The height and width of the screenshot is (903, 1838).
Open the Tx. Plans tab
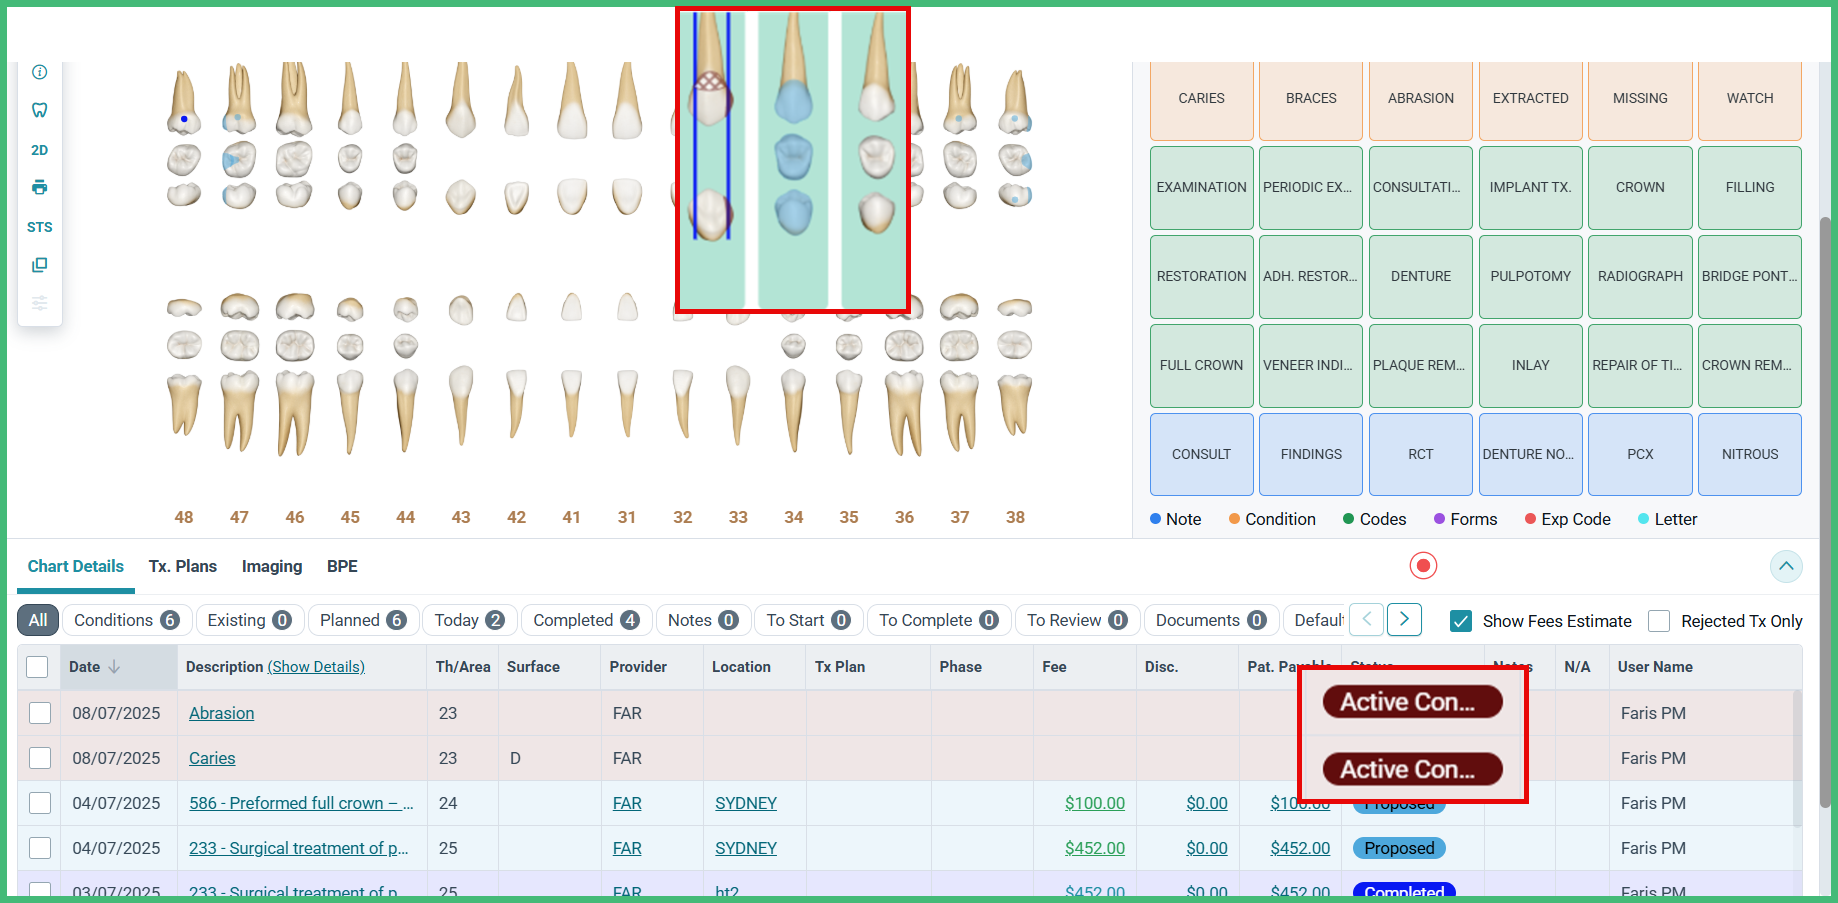(183, 566)
